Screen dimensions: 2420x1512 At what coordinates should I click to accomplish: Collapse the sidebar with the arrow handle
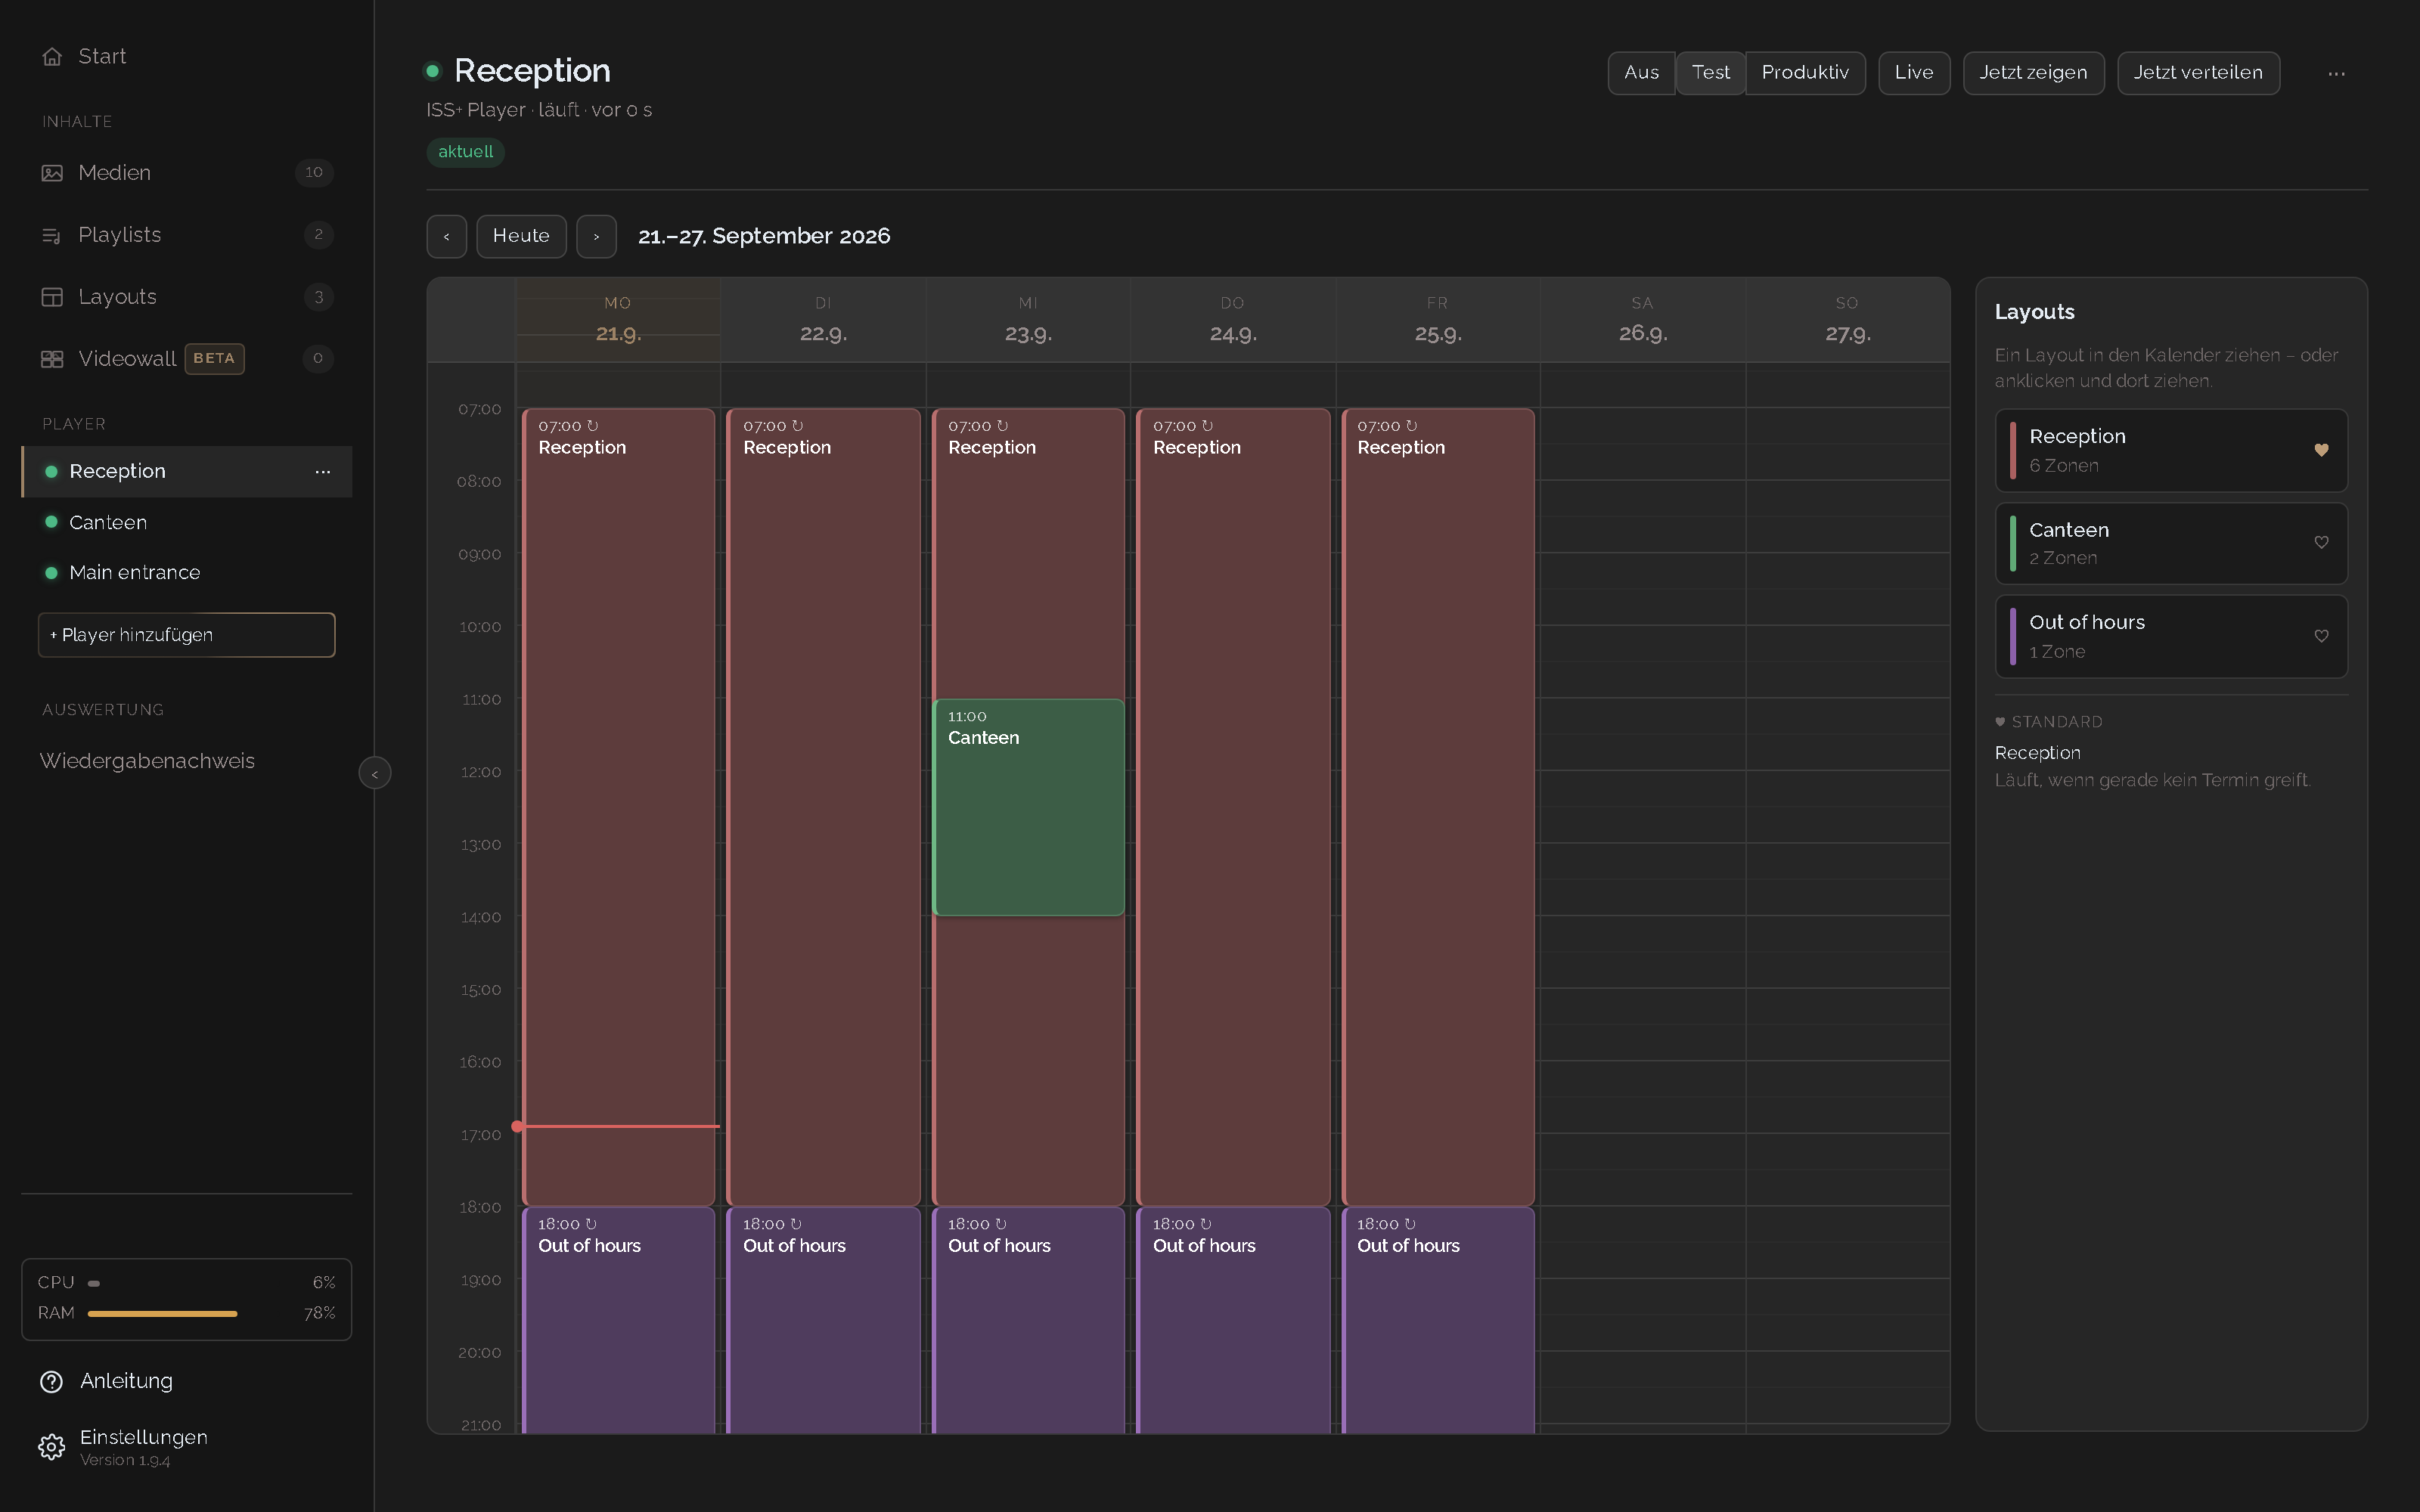[375, 773]
